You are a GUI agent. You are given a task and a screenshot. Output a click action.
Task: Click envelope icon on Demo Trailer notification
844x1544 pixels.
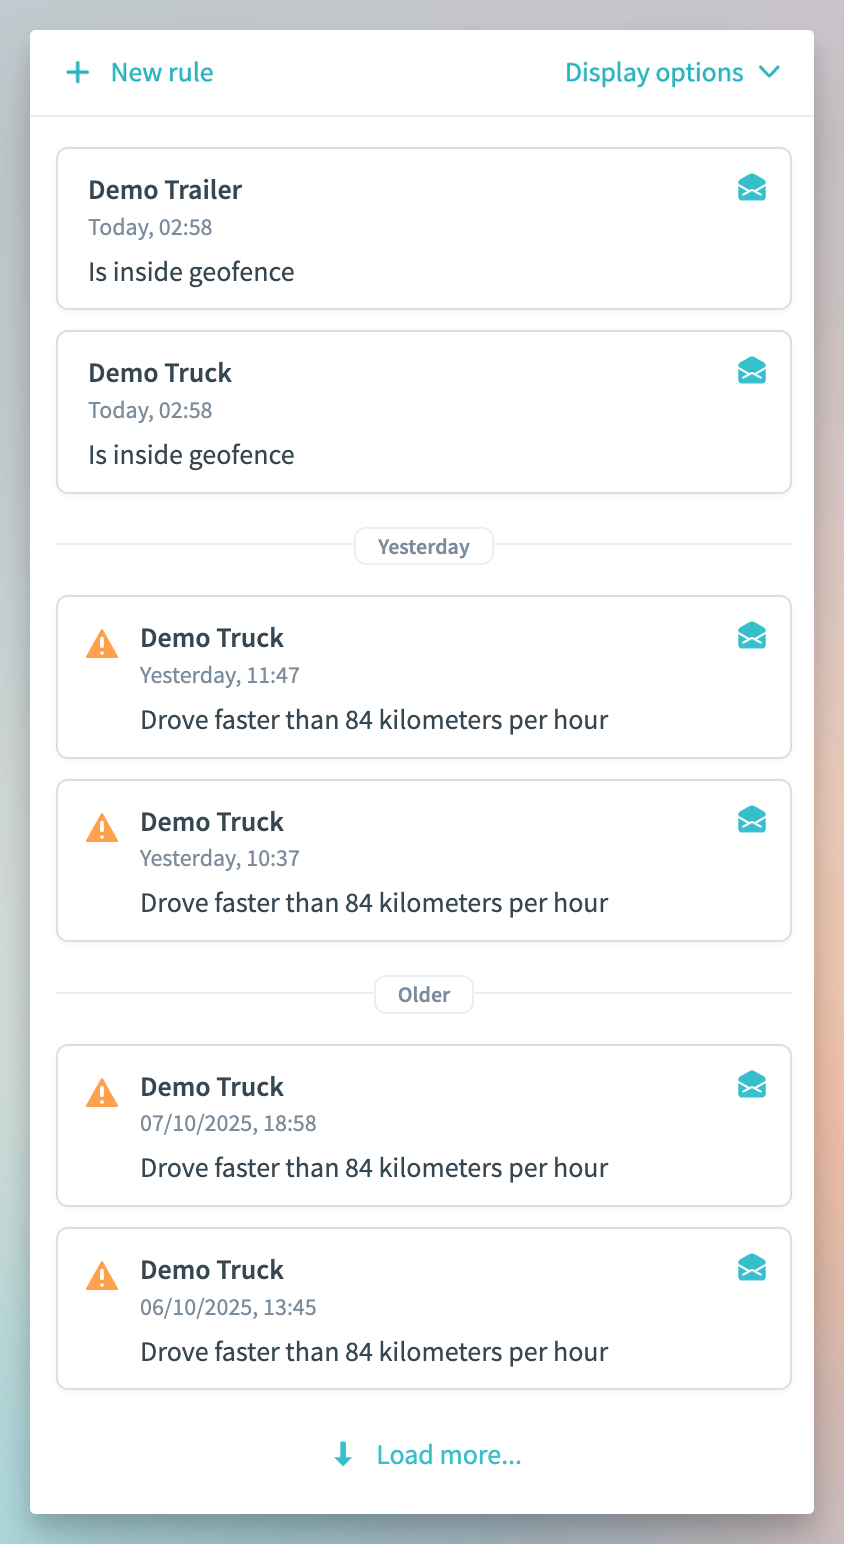[752, 188]
